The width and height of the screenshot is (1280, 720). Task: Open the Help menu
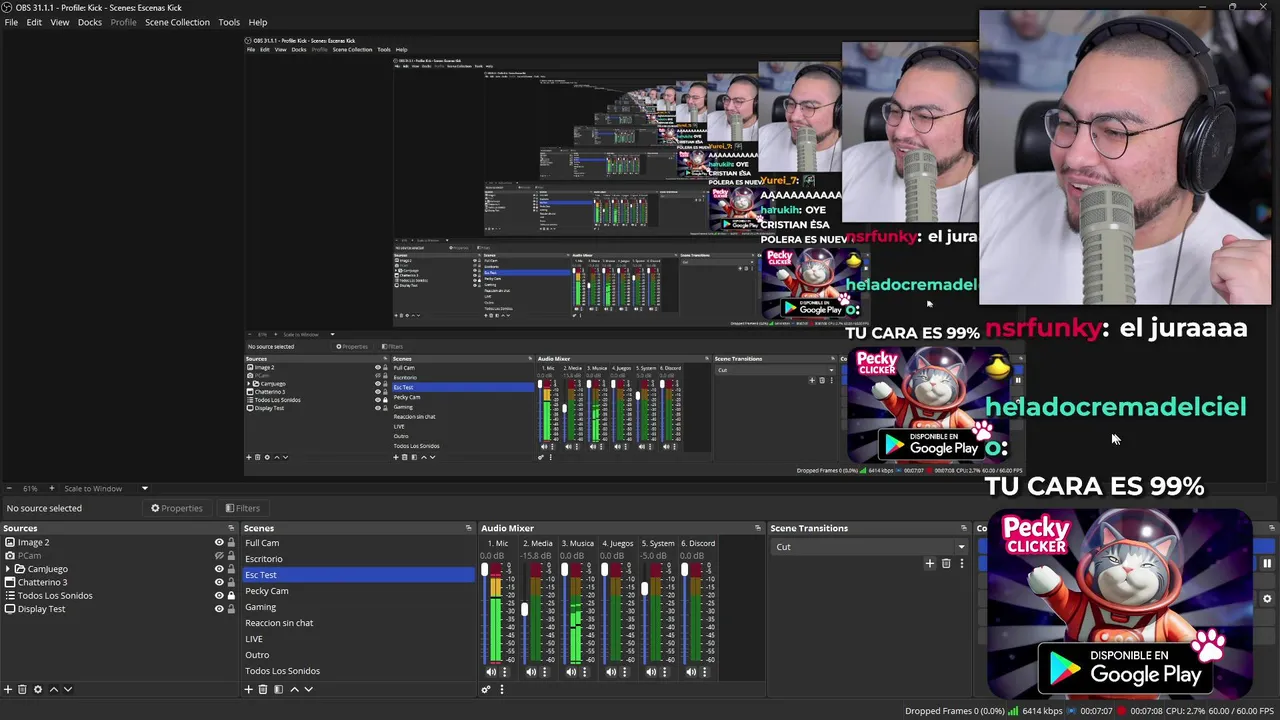tap(258, 22)
